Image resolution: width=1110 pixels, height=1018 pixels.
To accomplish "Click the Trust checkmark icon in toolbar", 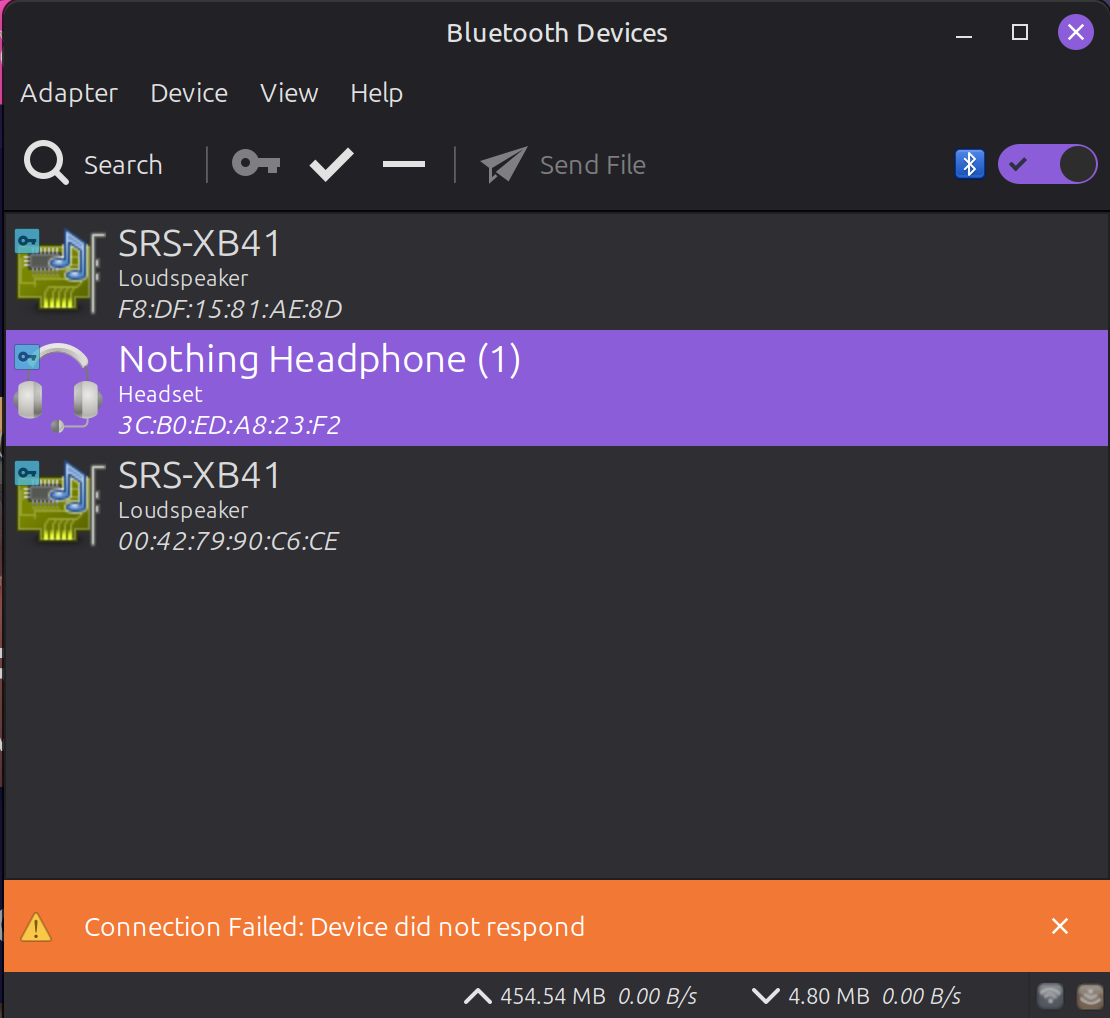I will point(331,164).
